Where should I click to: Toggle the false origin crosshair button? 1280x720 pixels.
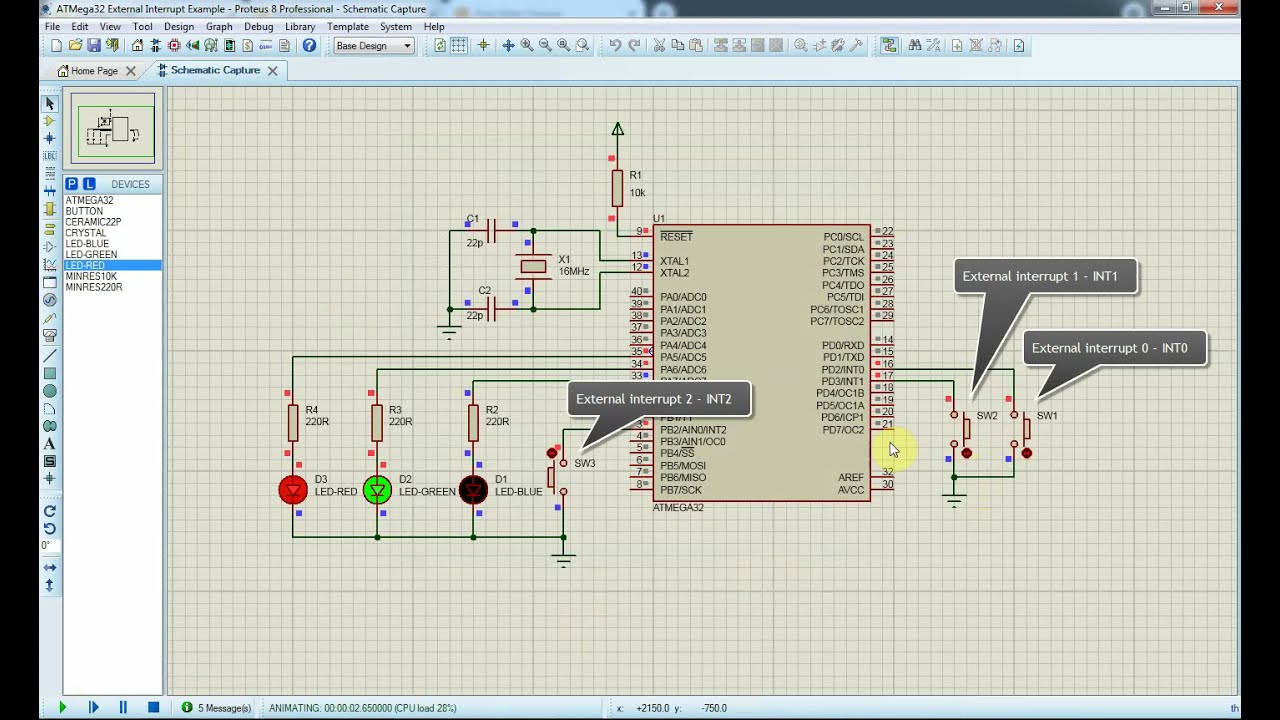(x=484, y=46)
